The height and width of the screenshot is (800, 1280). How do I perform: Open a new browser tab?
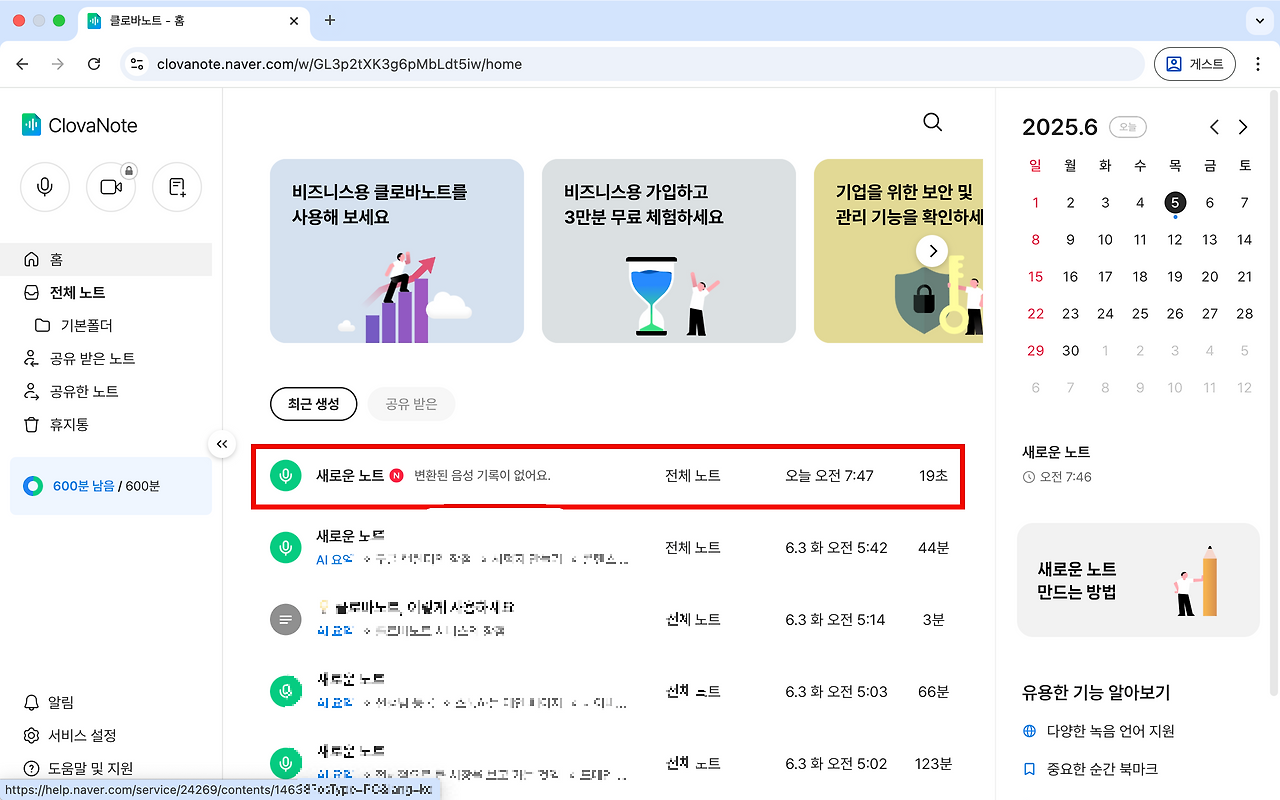330,20
